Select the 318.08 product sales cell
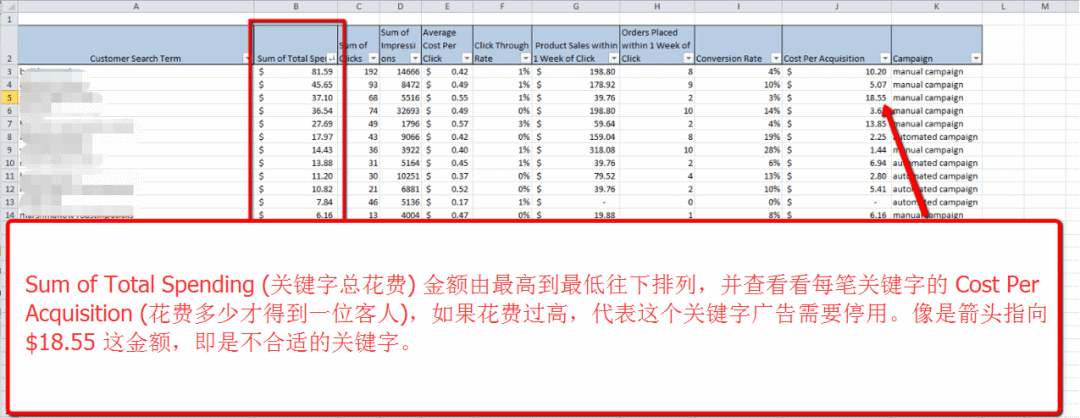Image resolution: width=1080 pixels, height=418 pixels. pyautogui.click(x=577, y=150)
